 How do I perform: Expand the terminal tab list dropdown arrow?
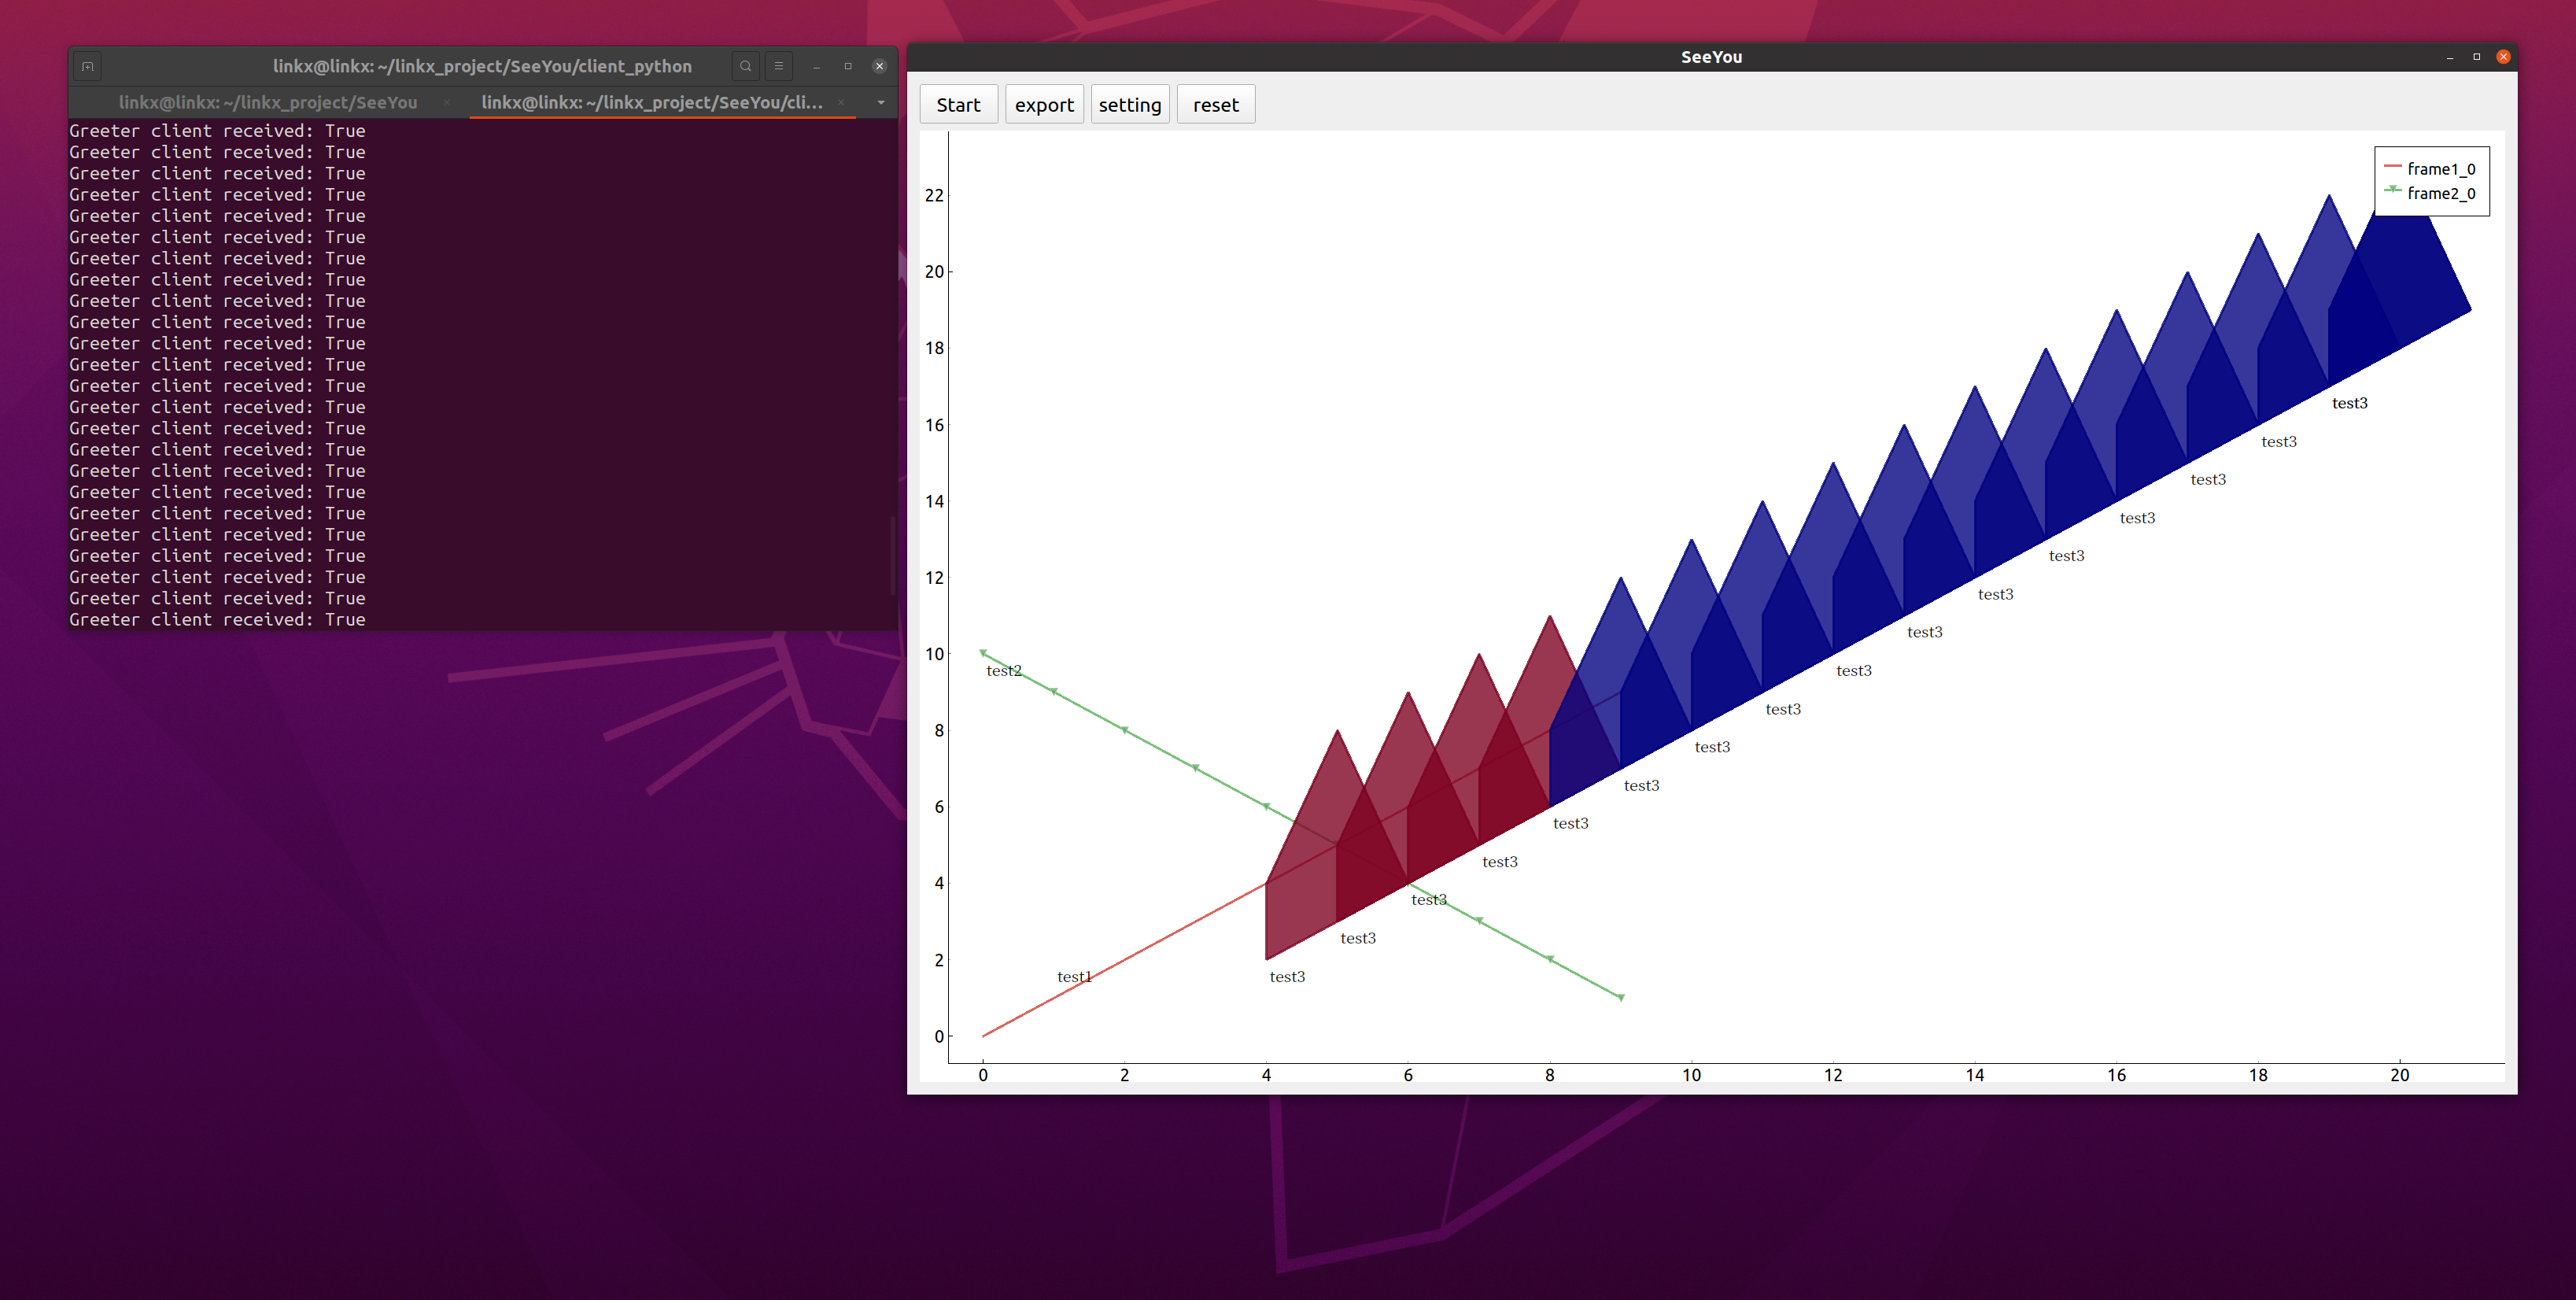[881, 102]
